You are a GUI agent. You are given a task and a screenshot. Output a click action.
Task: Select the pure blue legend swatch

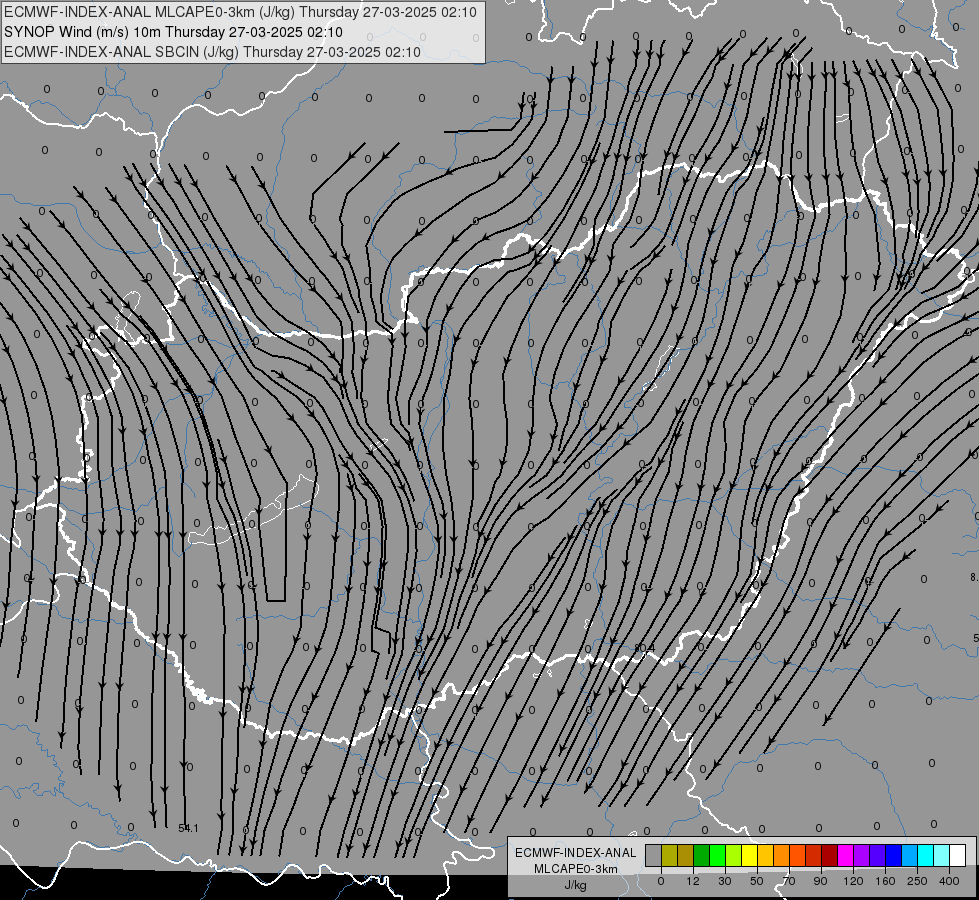point(893,855)
